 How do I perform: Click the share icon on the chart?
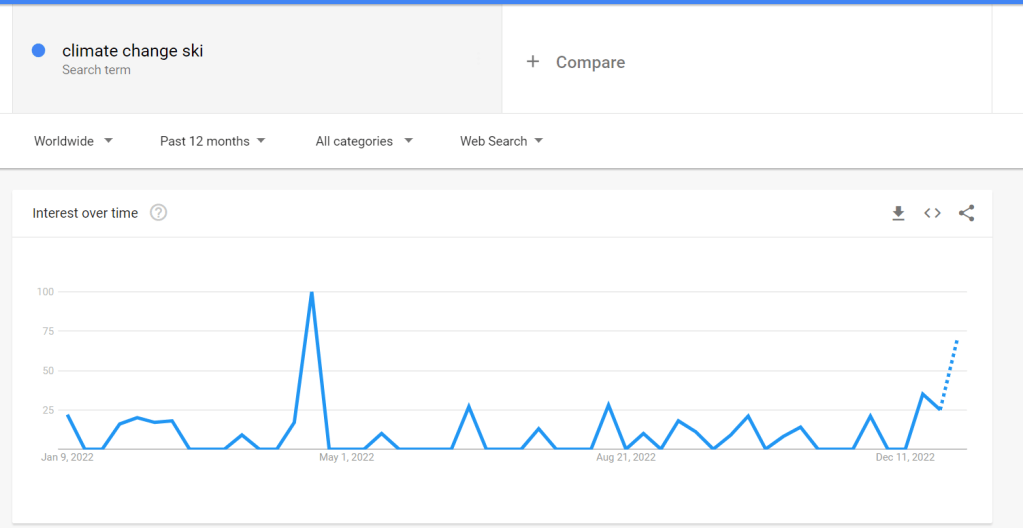(x=966, y=213)
